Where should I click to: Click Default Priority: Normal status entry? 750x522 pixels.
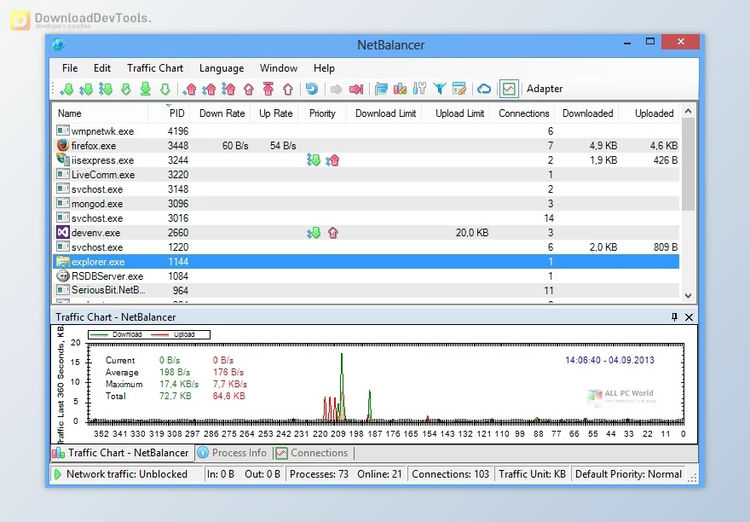628,474
